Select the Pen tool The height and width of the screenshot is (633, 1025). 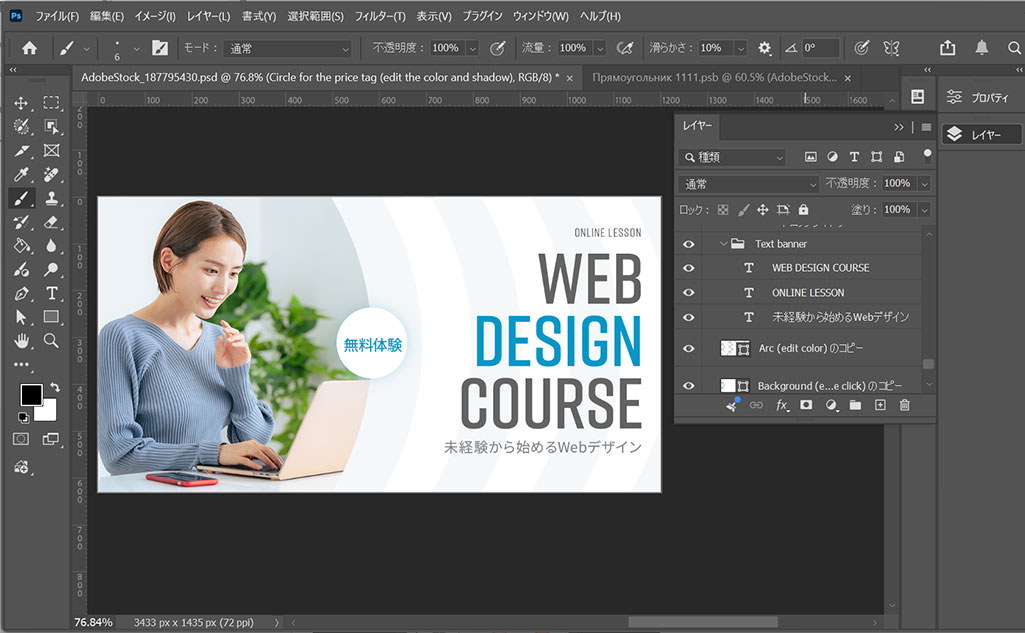click(x=21, y=294)
